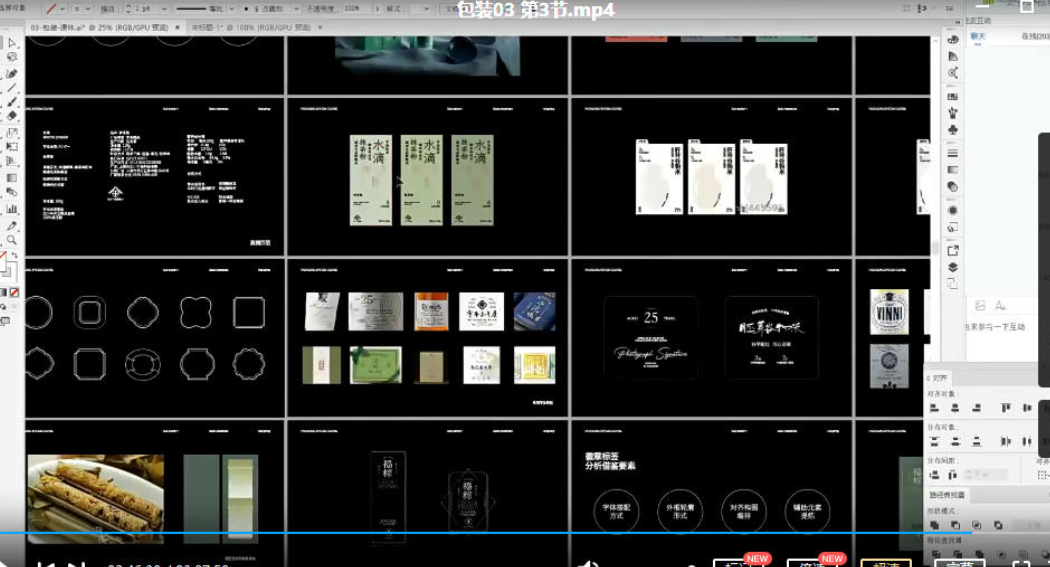This screenshot has height=567, width=1050.
Task: Click the video player volume icon
Action: click(x=588, y=564)
